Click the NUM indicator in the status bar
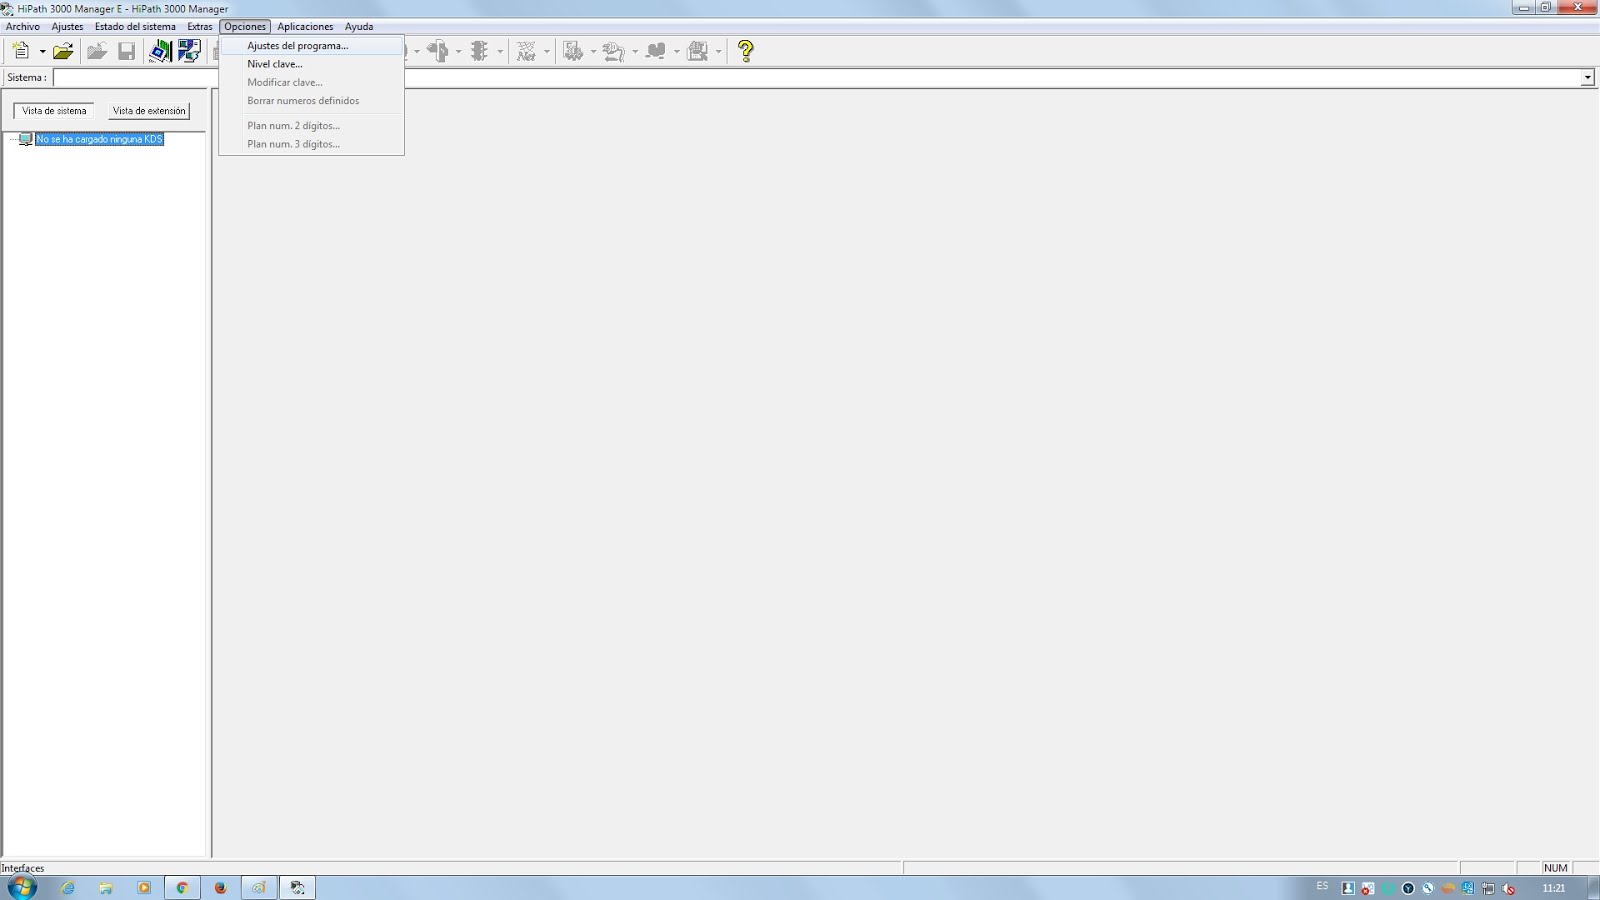The height and width of the screenshot is (900, 1600). 1555,868
